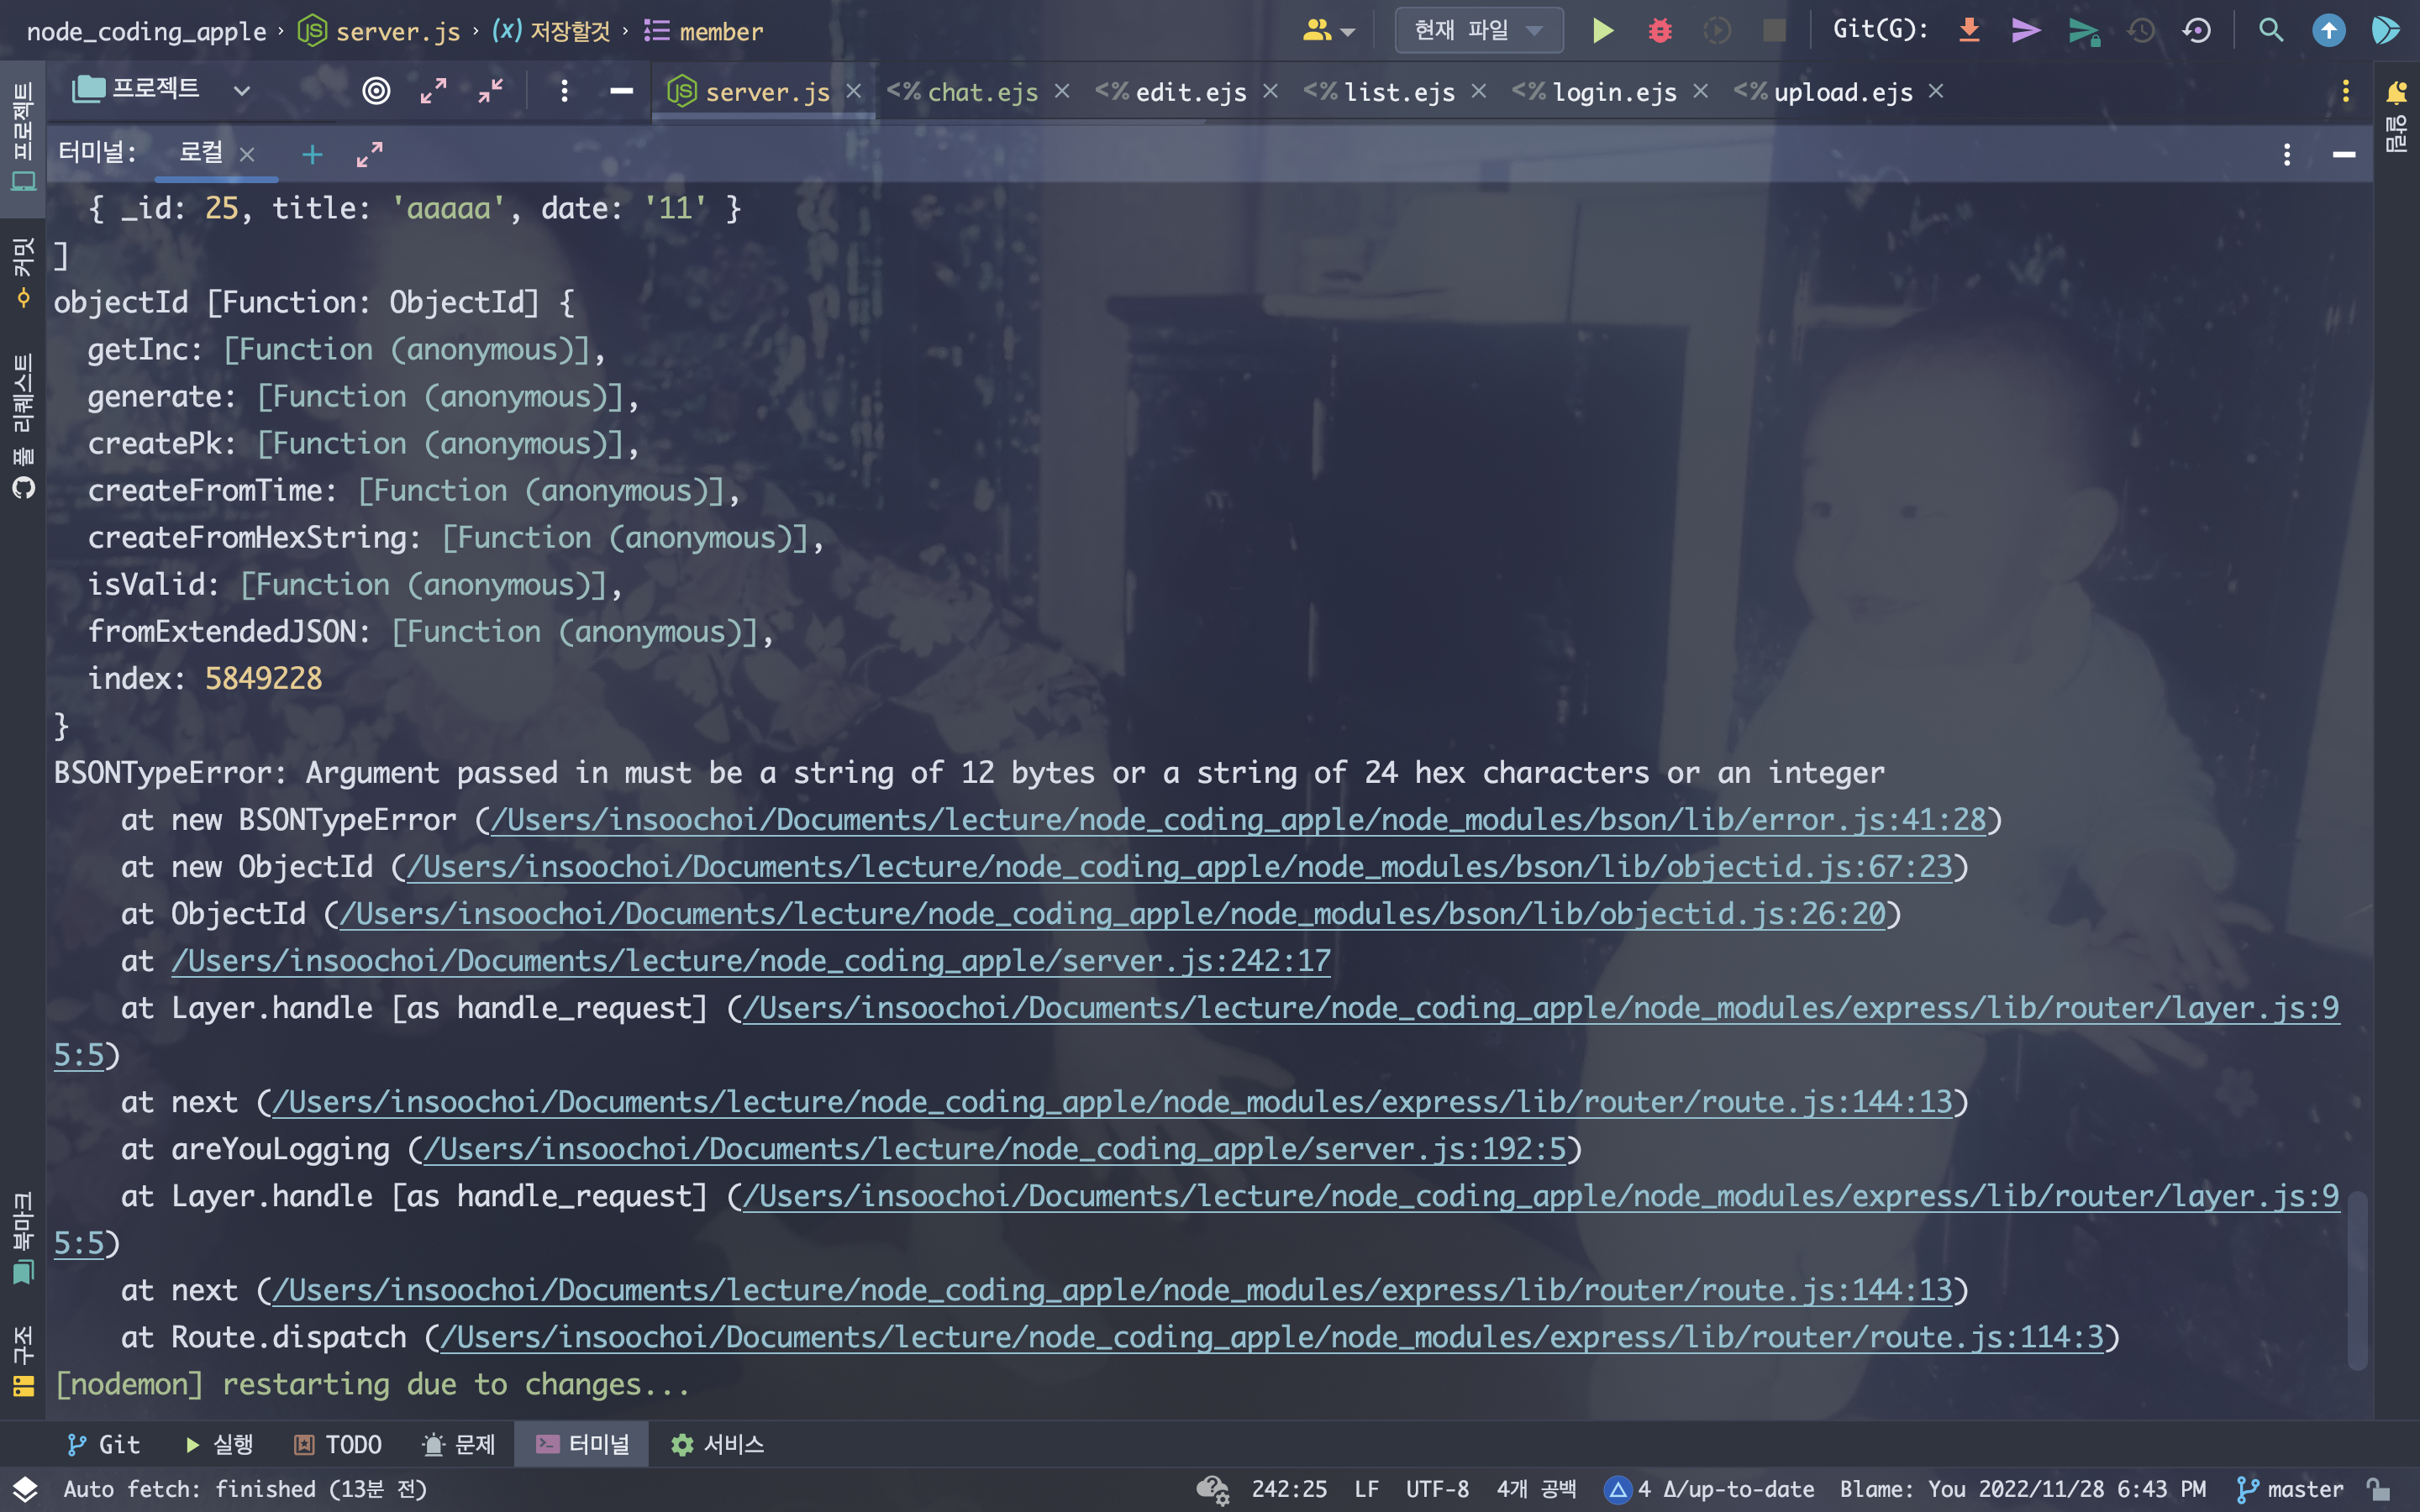The width and height of the screenshot is (2420, 1512).
Task: Click the blue IDE update arrow icon
Action: click(2329, 31)
